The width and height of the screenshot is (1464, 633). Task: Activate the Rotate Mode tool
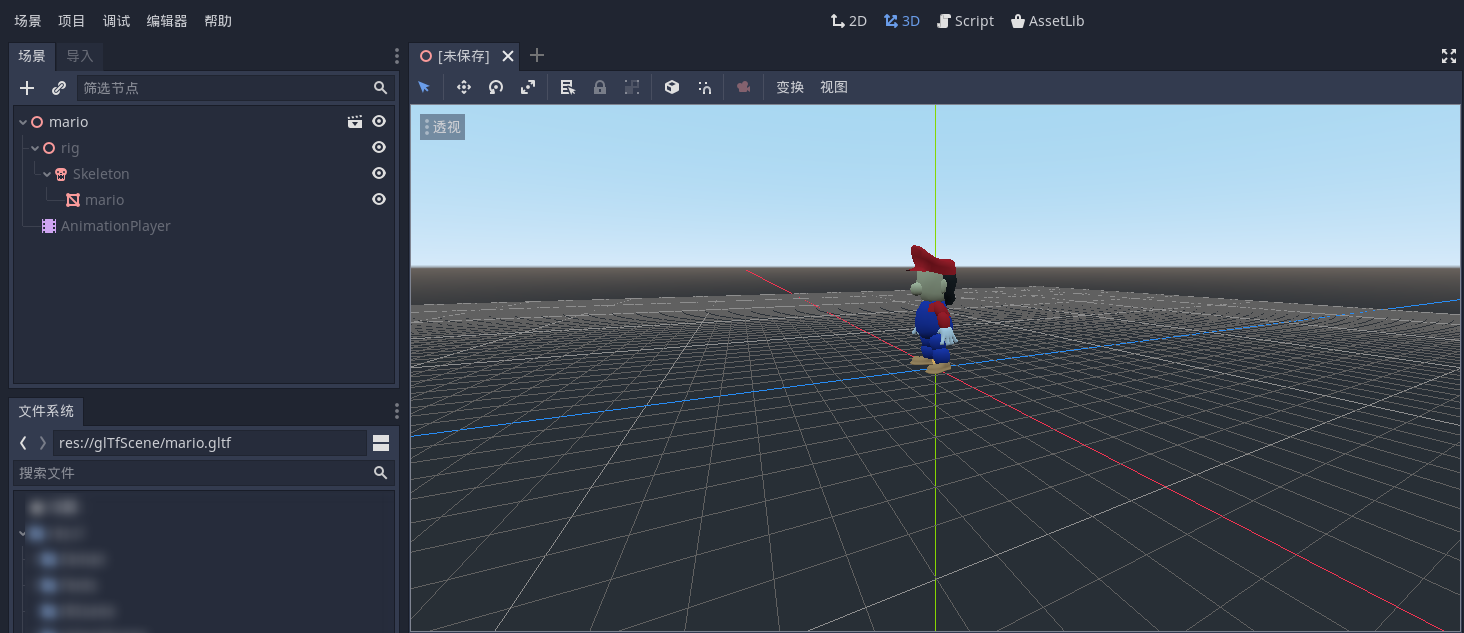point(496,87)
